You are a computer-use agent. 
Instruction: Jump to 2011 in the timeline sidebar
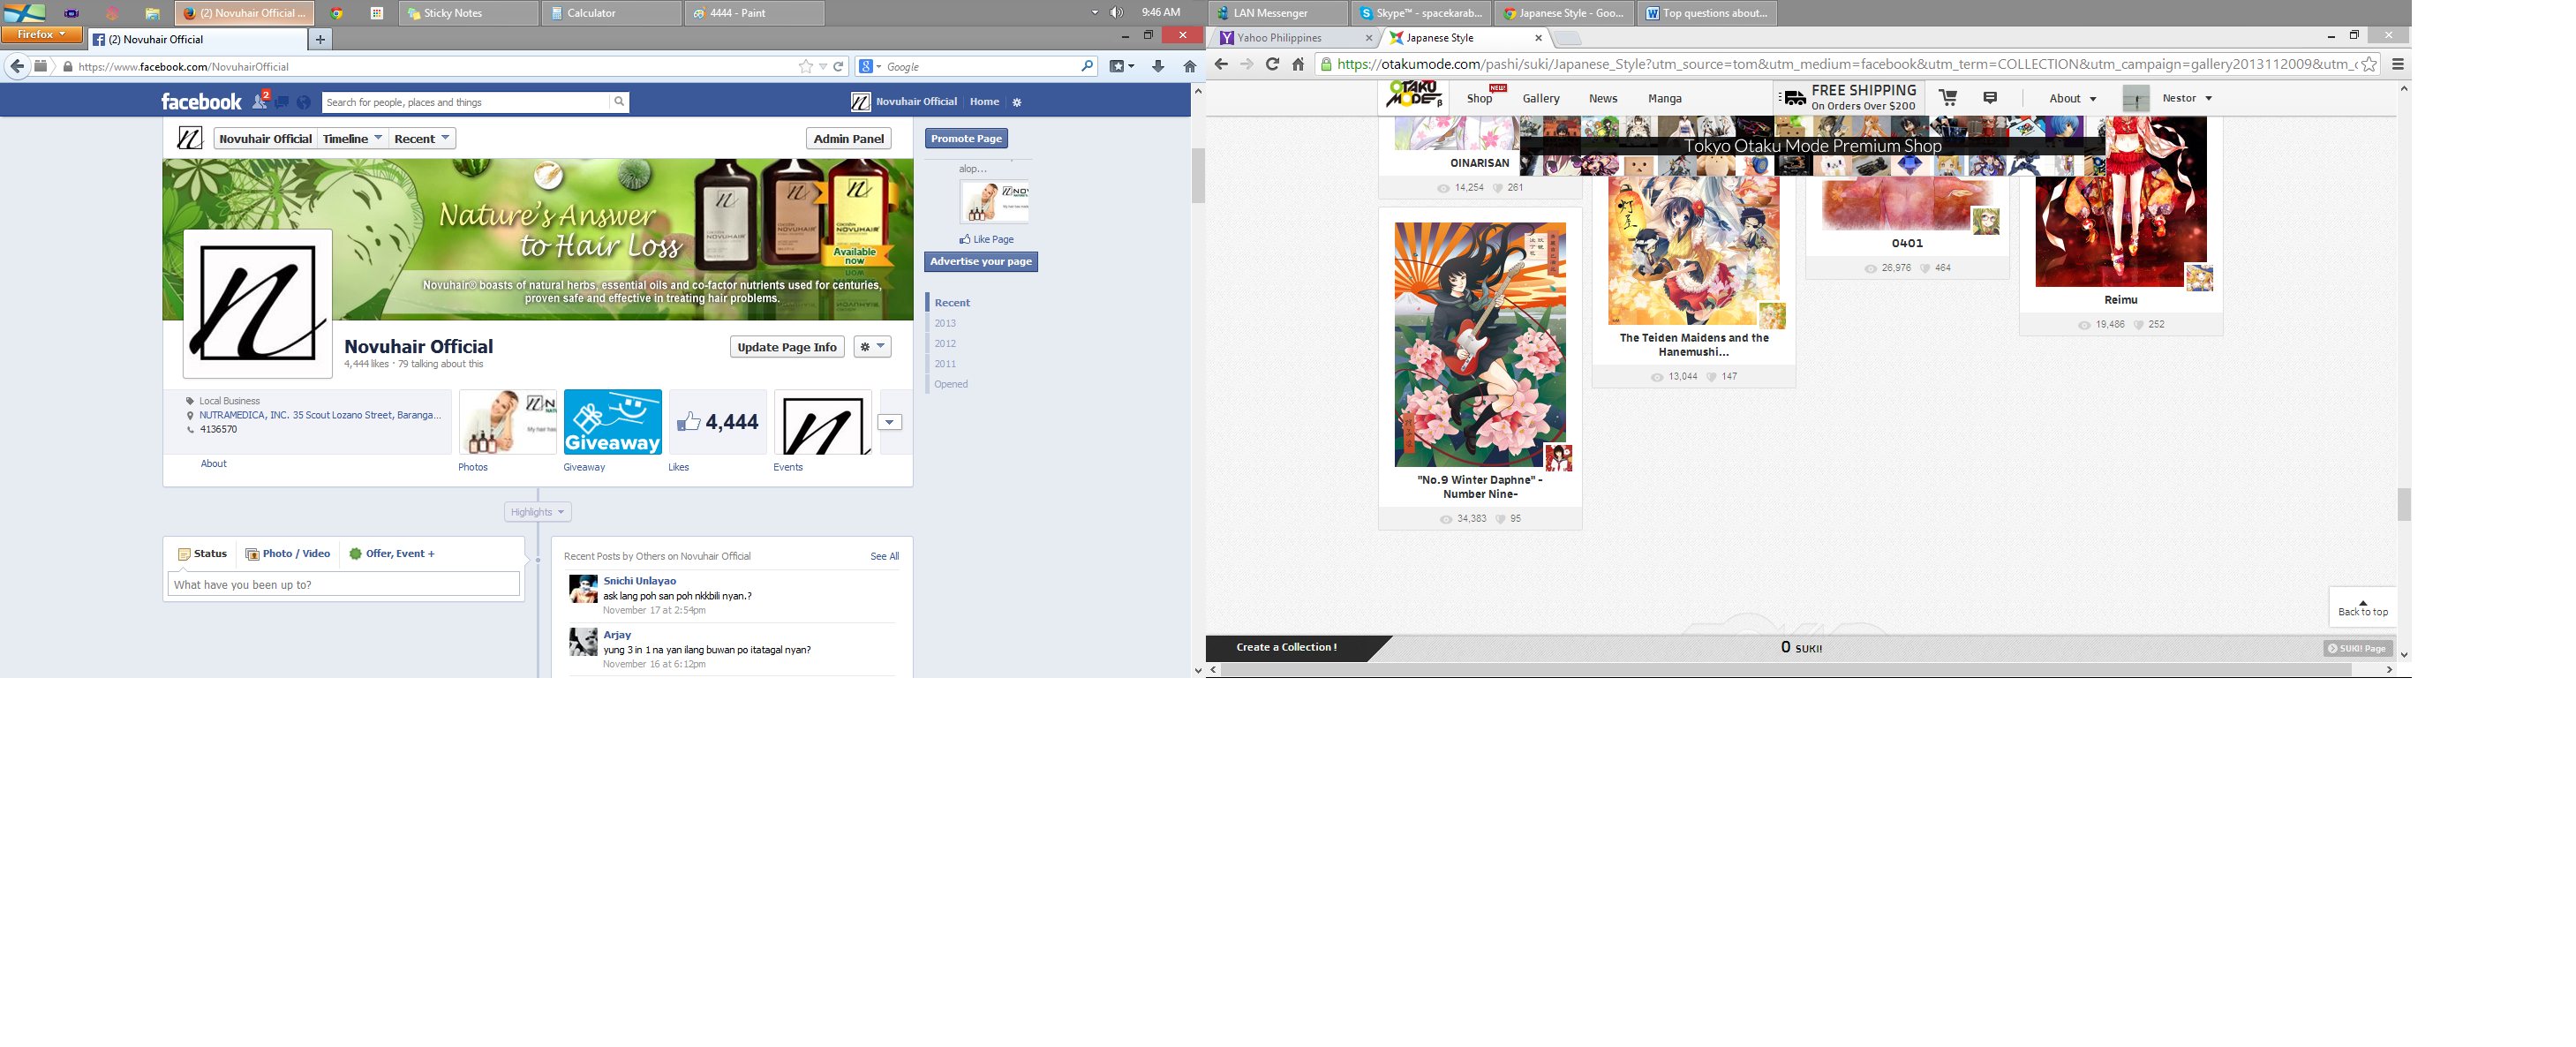(945, 363)
